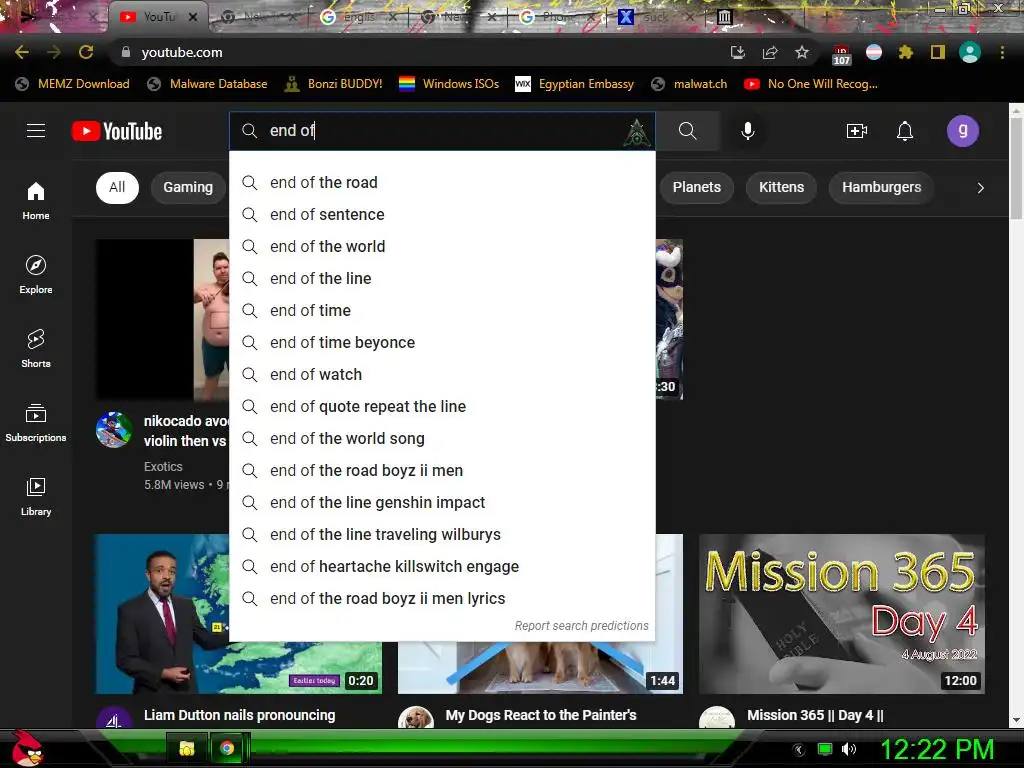Open the notifications bell
Viewport: 1024px width, 768px height.
tap(904, 131)
